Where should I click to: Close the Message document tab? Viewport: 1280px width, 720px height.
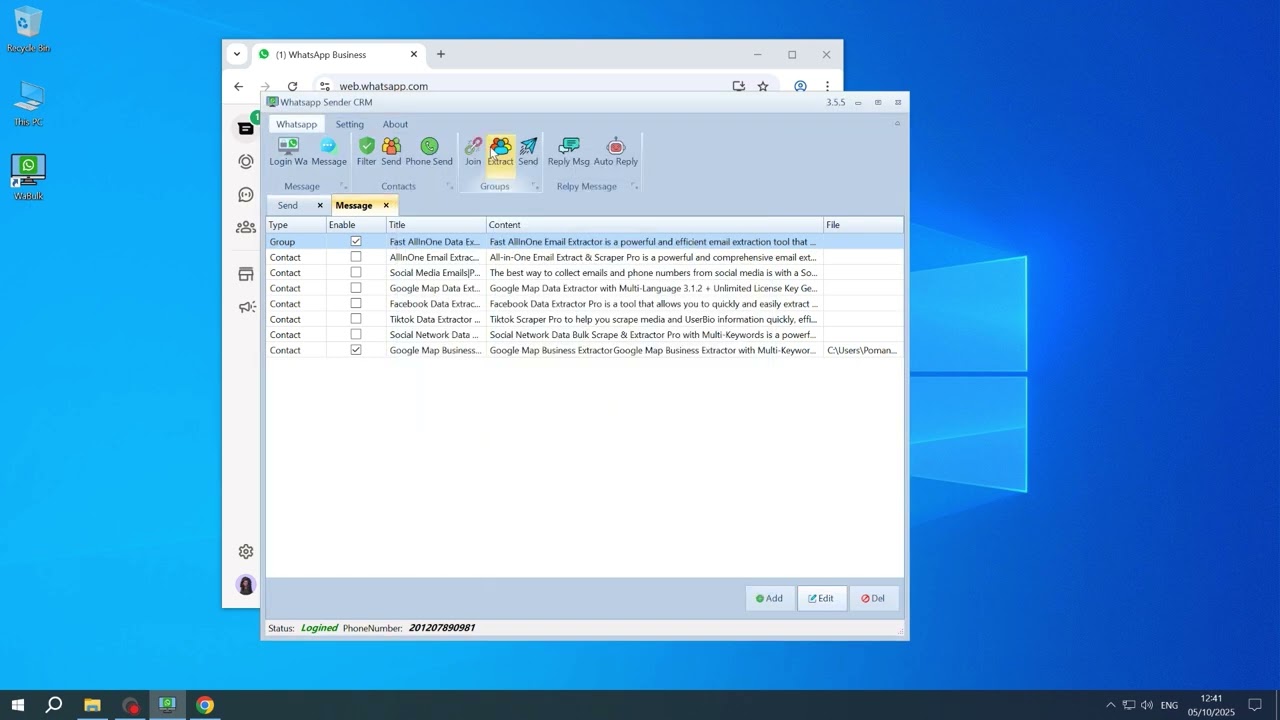pyautogui.click(x=386, y=205)
